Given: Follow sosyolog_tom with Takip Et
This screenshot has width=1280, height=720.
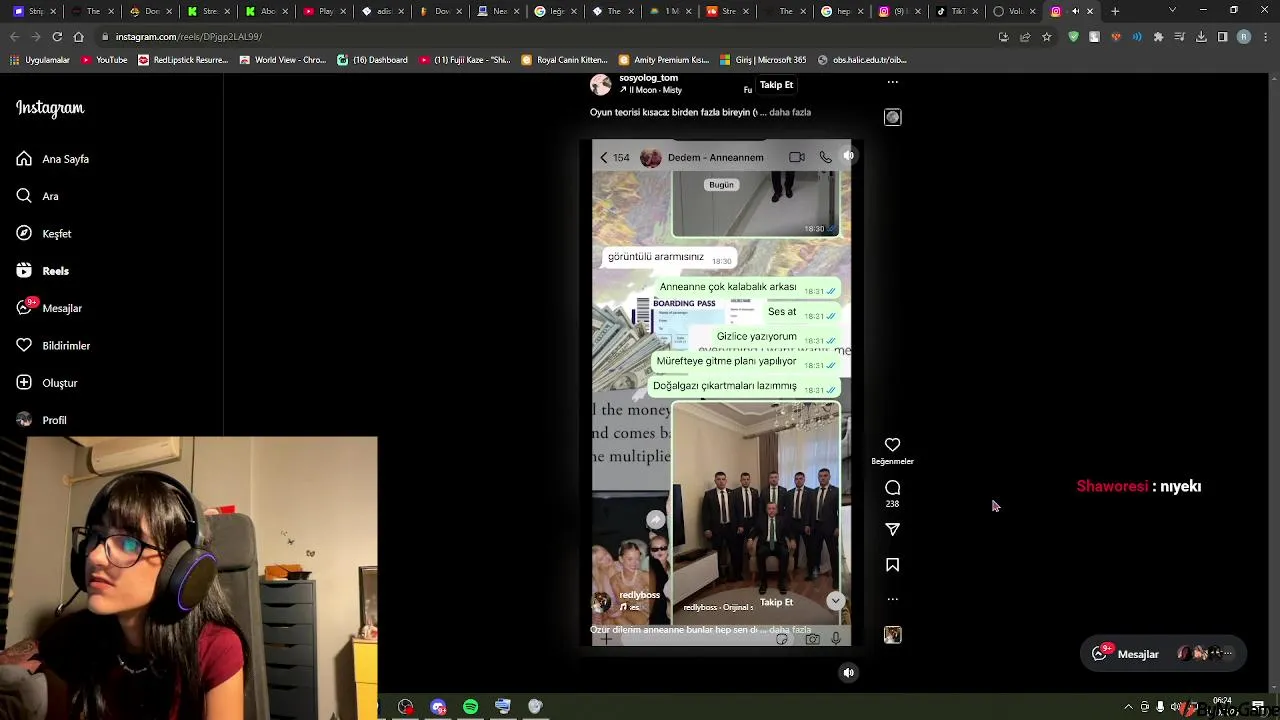Looking at the screenshot, I should tap(776, 85).
